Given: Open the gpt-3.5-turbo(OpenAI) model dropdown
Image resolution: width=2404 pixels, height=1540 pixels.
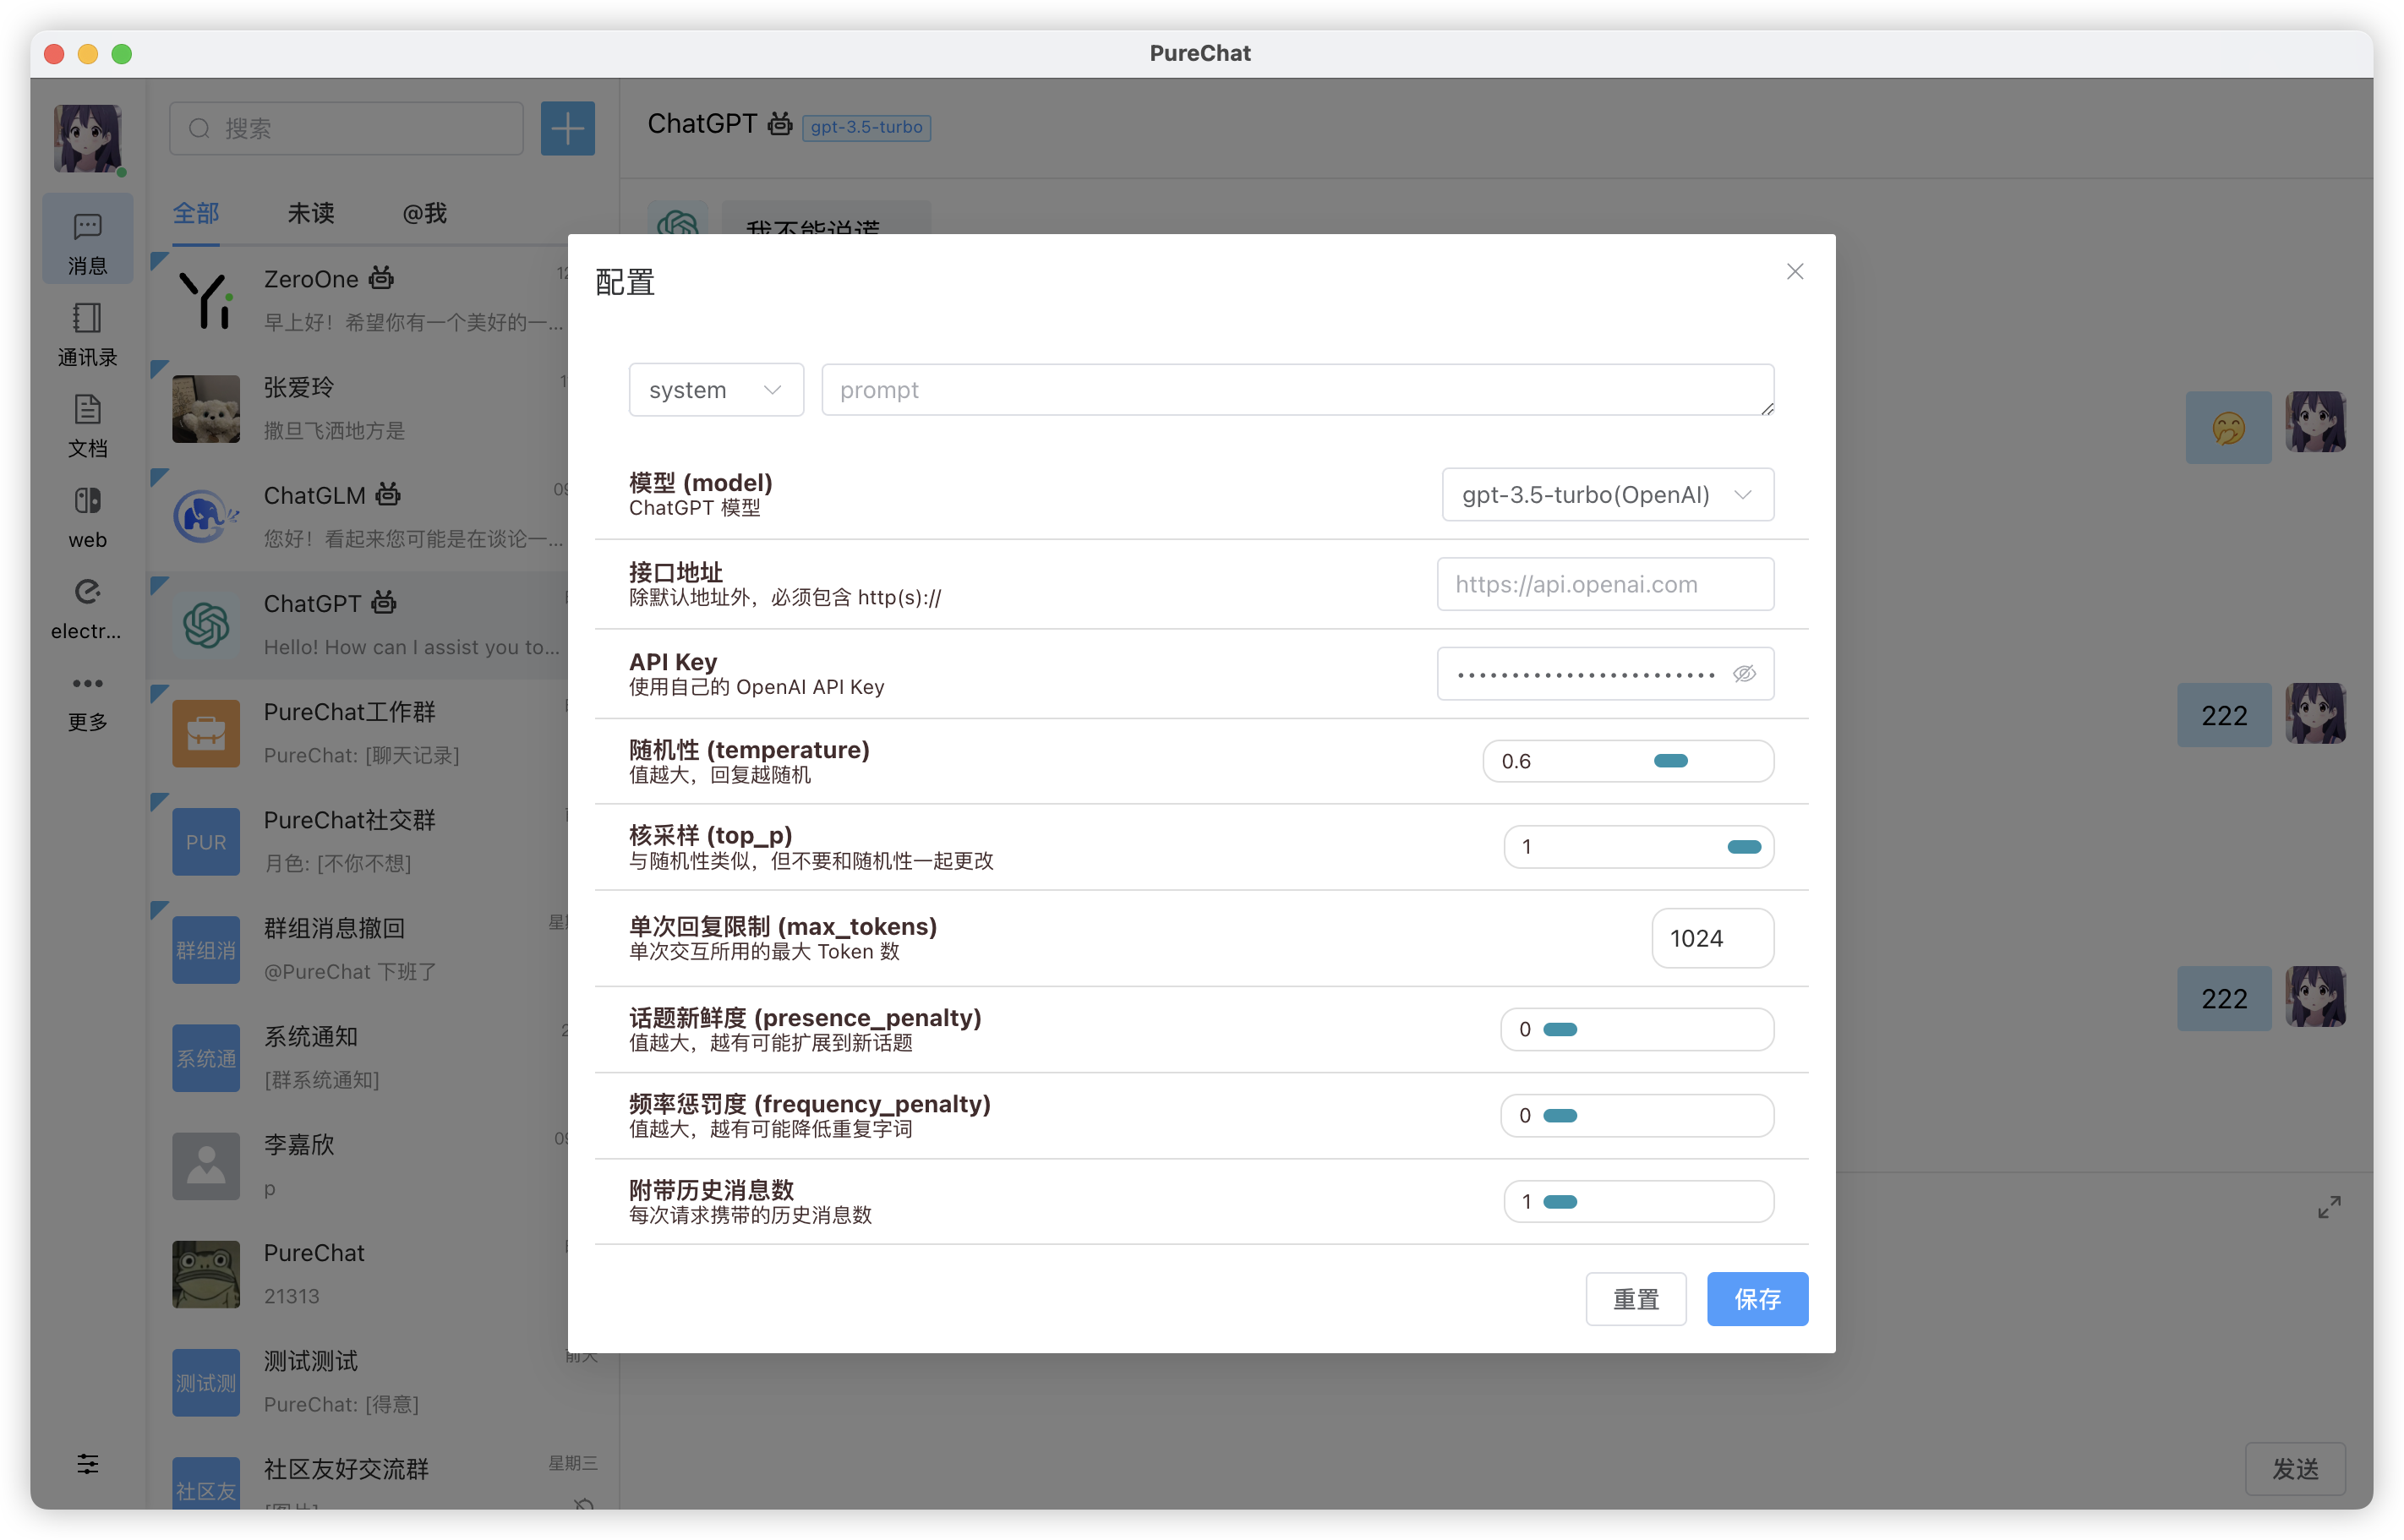Looking at the screenshot, I should (1607, 494).
